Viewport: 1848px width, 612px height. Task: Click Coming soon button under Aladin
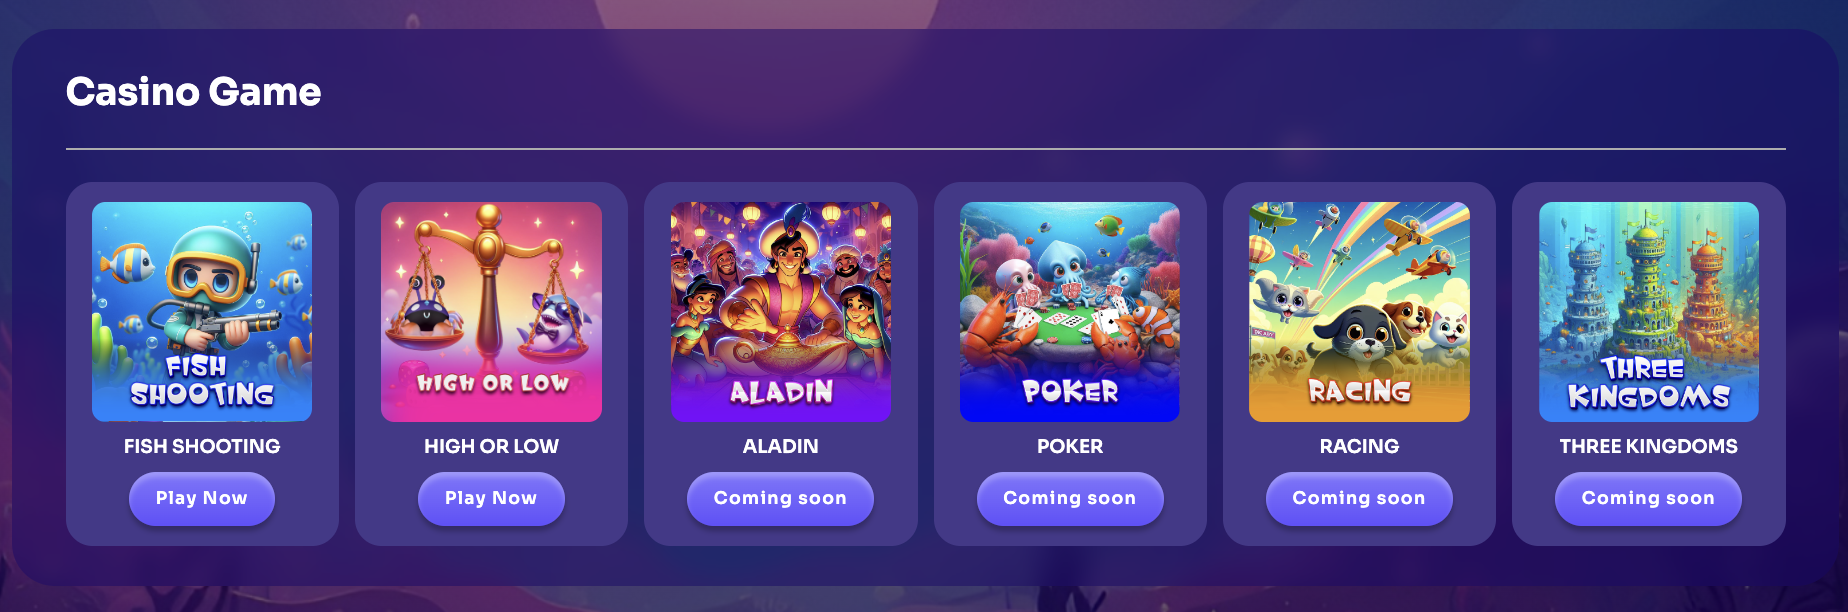780,498
